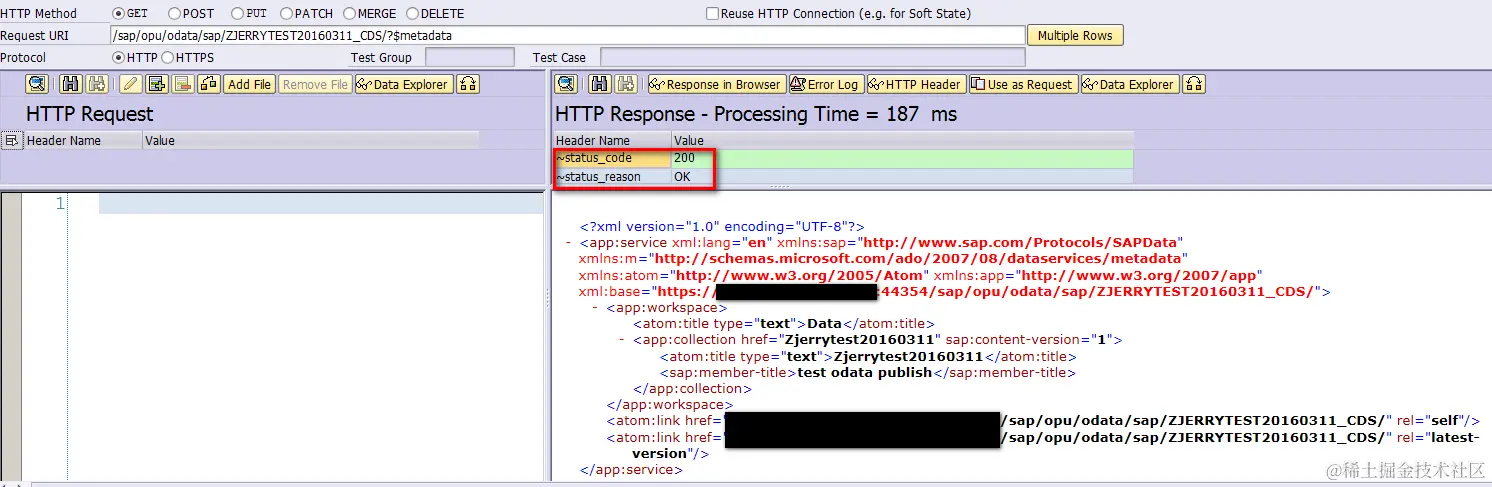This screenshot has height=487, width=1492.
Task: Click the last icon right of response Data Explorer
Action: click(1194, 84)
